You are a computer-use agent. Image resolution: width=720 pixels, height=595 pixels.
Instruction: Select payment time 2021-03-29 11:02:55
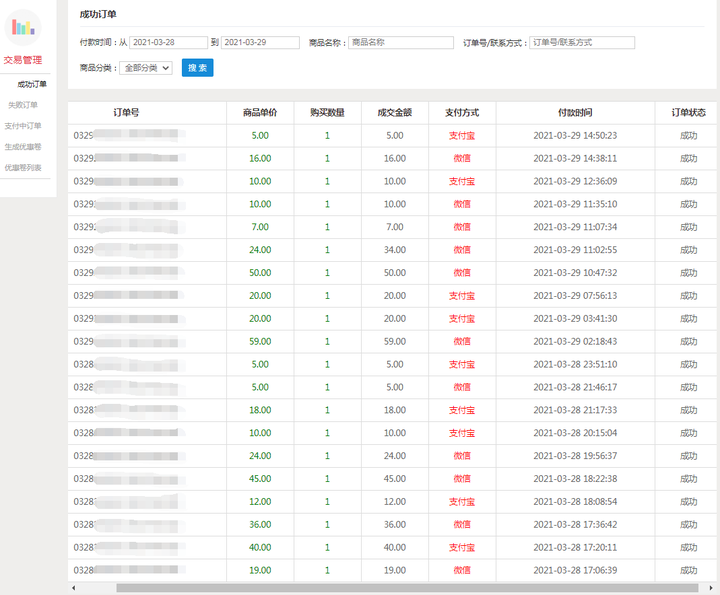[x=575, y=250]
